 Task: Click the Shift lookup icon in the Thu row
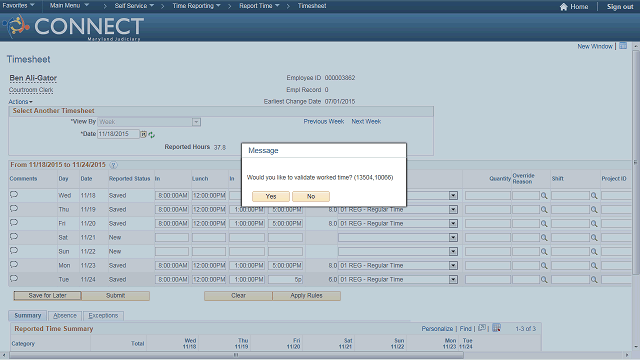point(594,210)
